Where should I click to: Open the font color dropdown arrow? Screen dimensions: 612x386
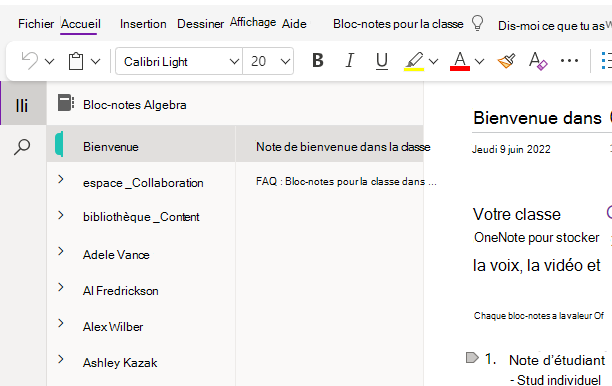[480, 62]
